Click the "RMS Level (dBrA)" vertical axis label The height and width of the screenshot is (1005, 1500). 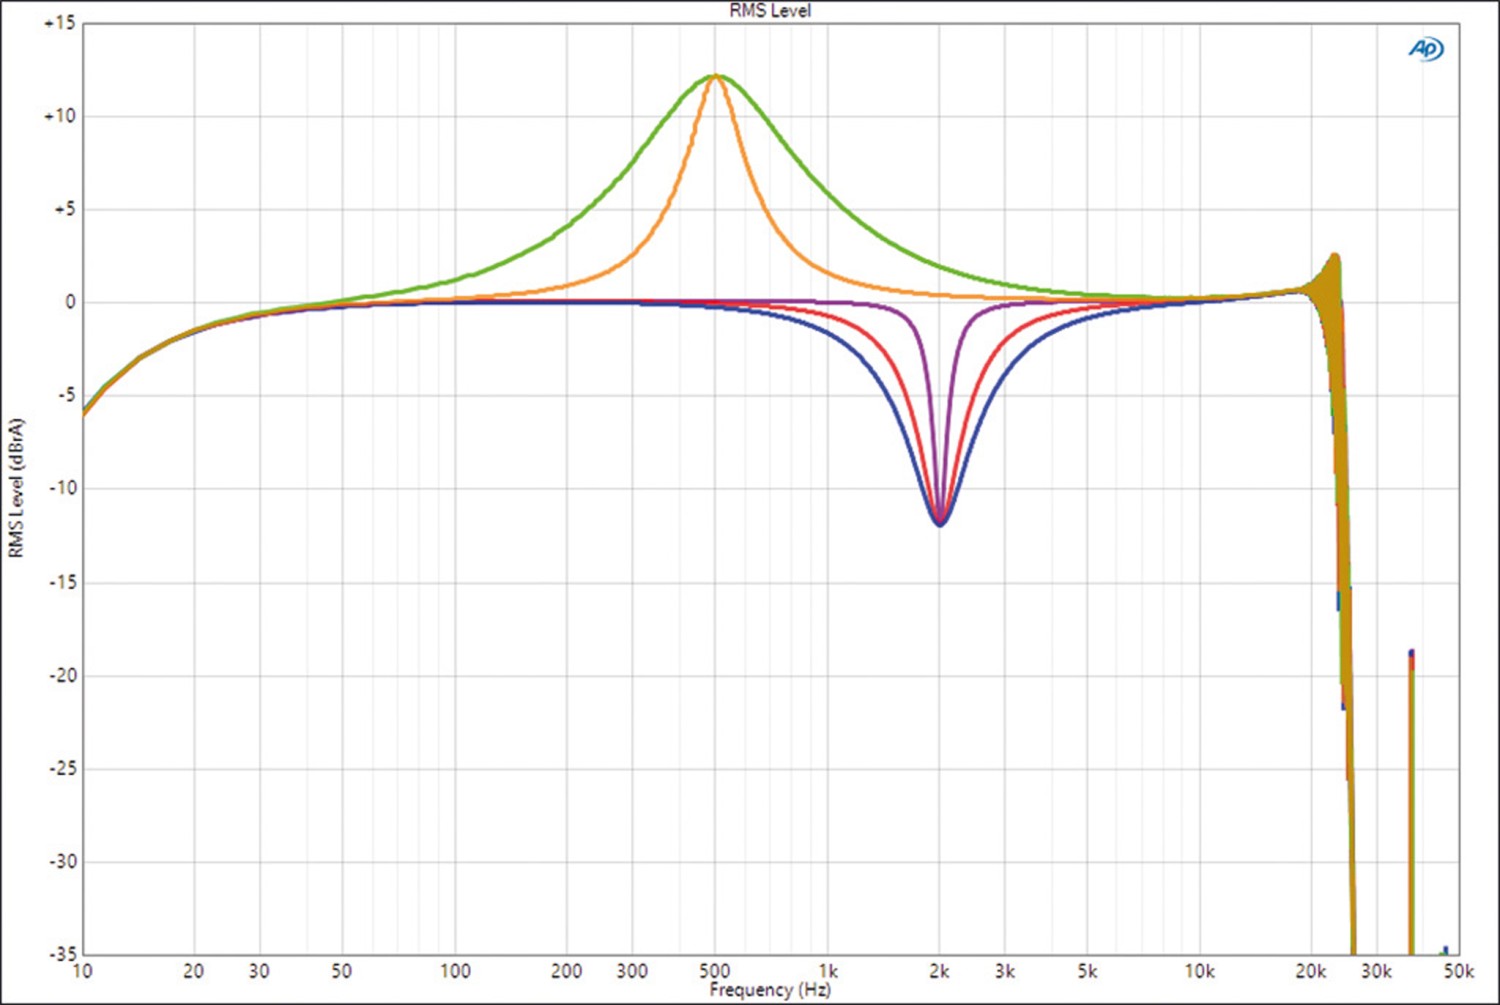(16, 488)
